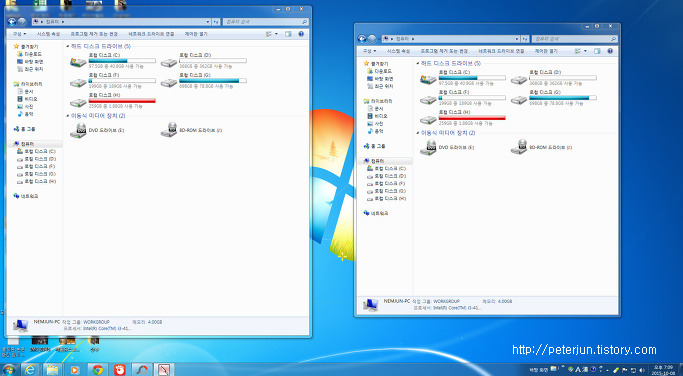Go back in left Explorer window
This screenshot has width=683, height=376.
click(12, 21)
